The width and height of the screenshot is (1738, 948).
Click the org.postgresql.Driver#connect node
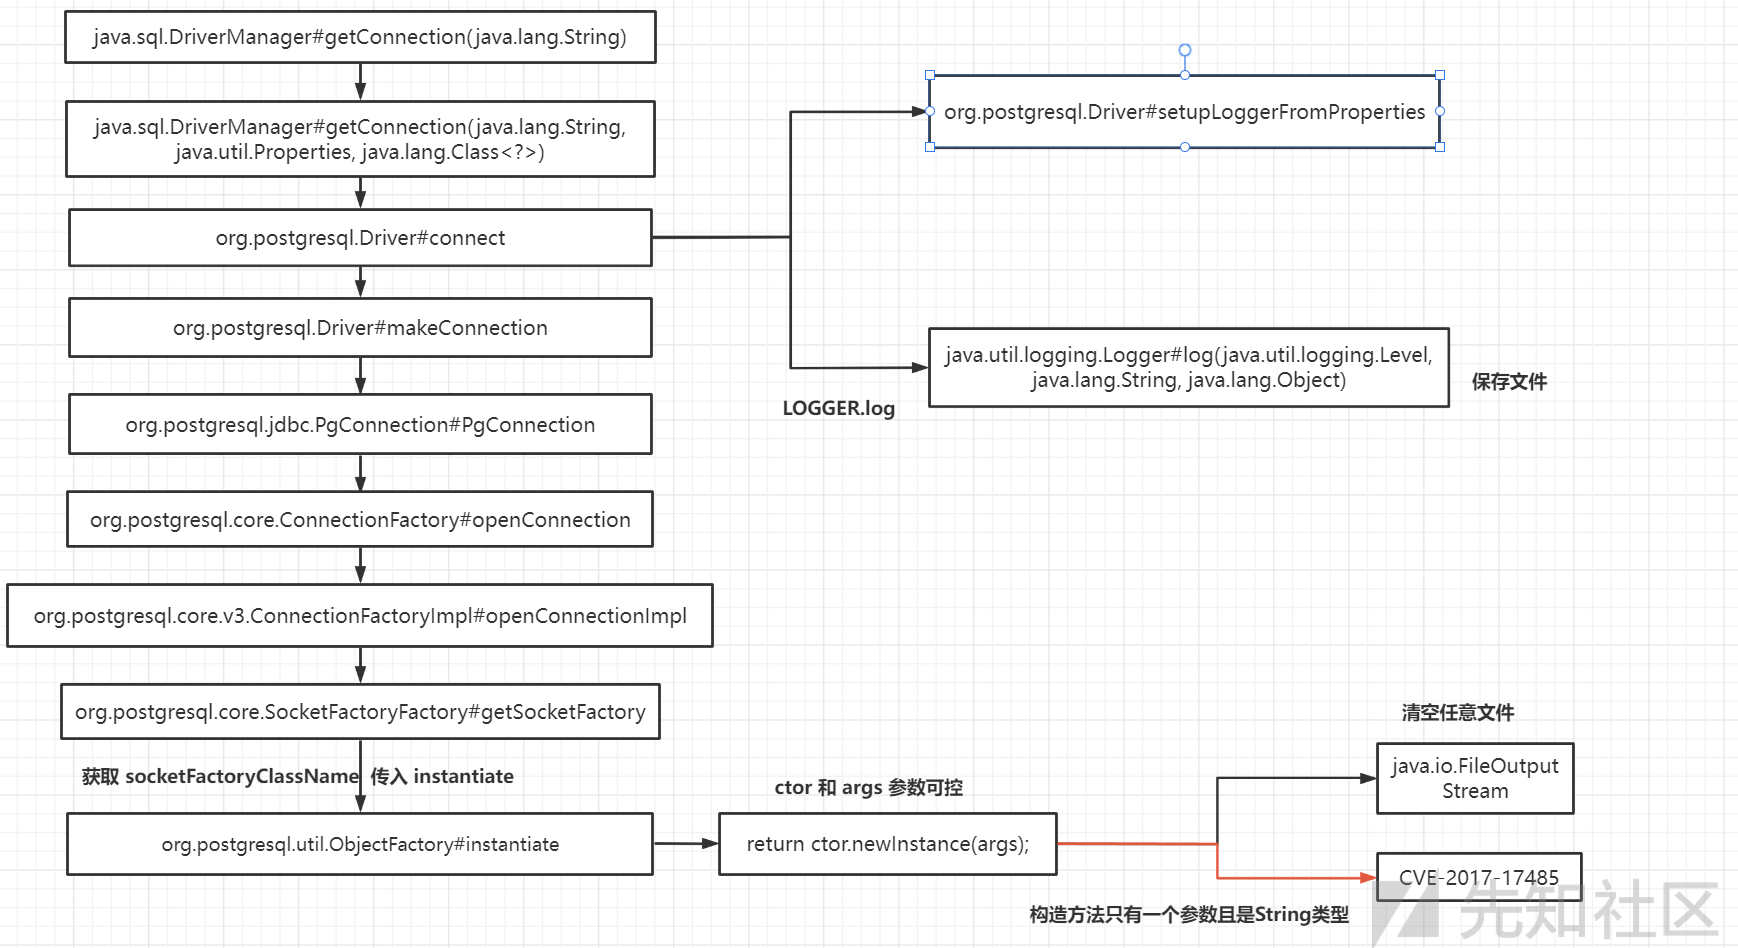point(360,238)
